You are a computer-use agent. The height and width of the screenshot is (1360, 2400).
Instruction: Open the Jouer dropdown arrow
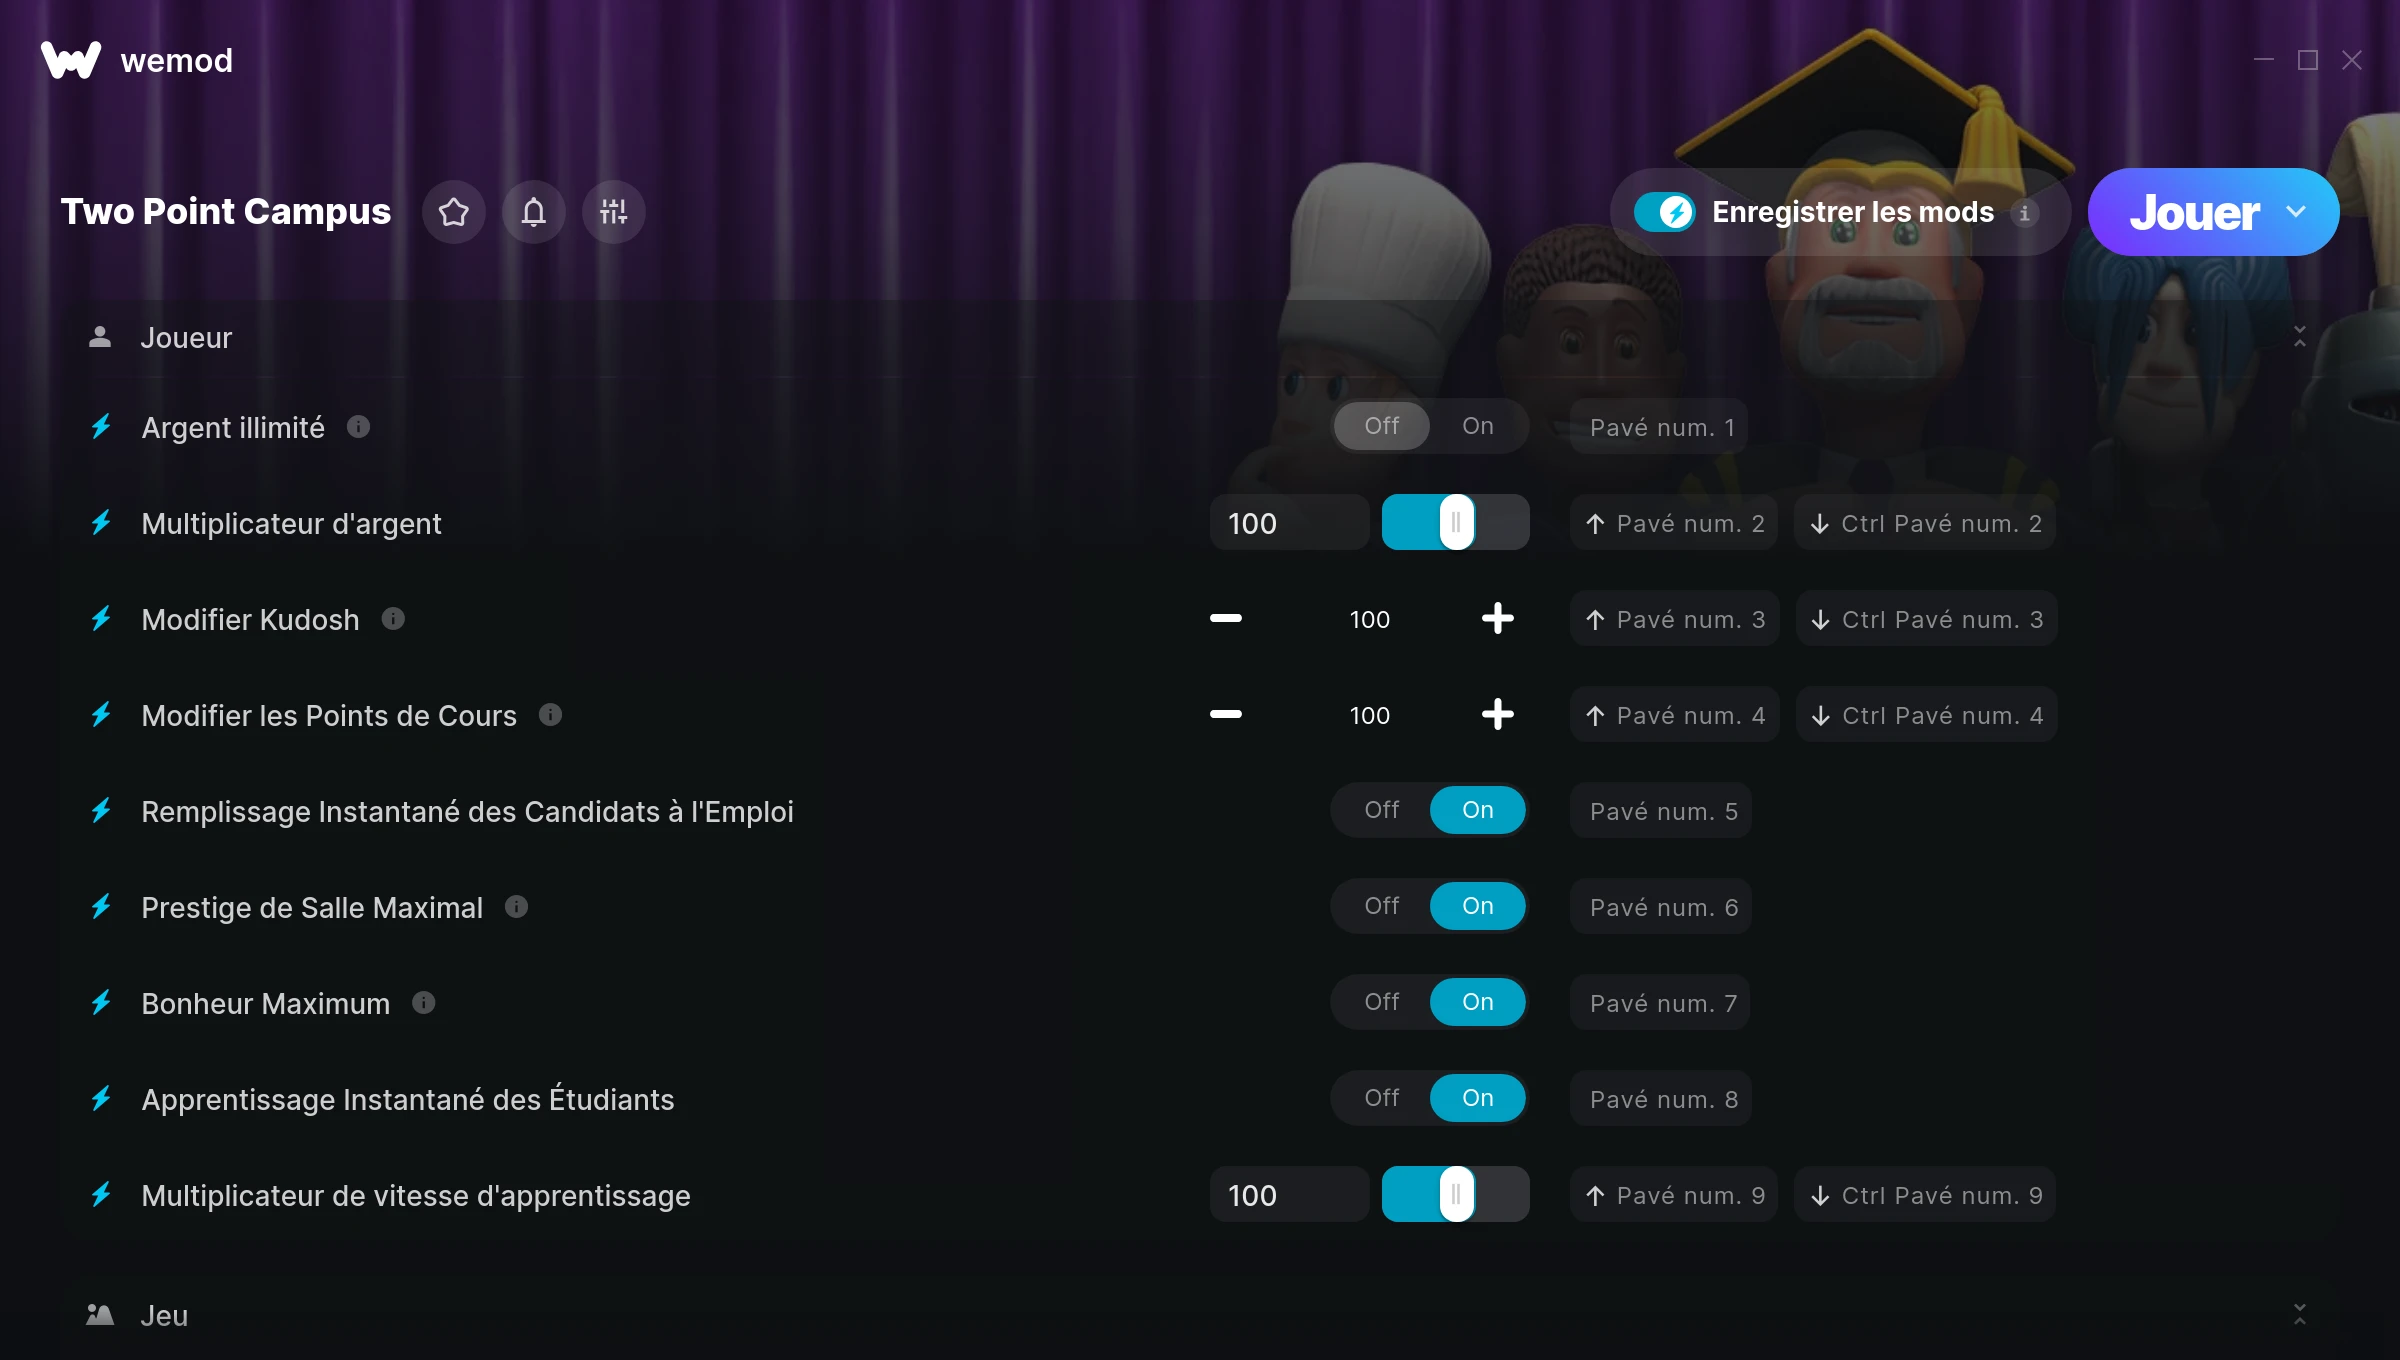pos(2296,212)
